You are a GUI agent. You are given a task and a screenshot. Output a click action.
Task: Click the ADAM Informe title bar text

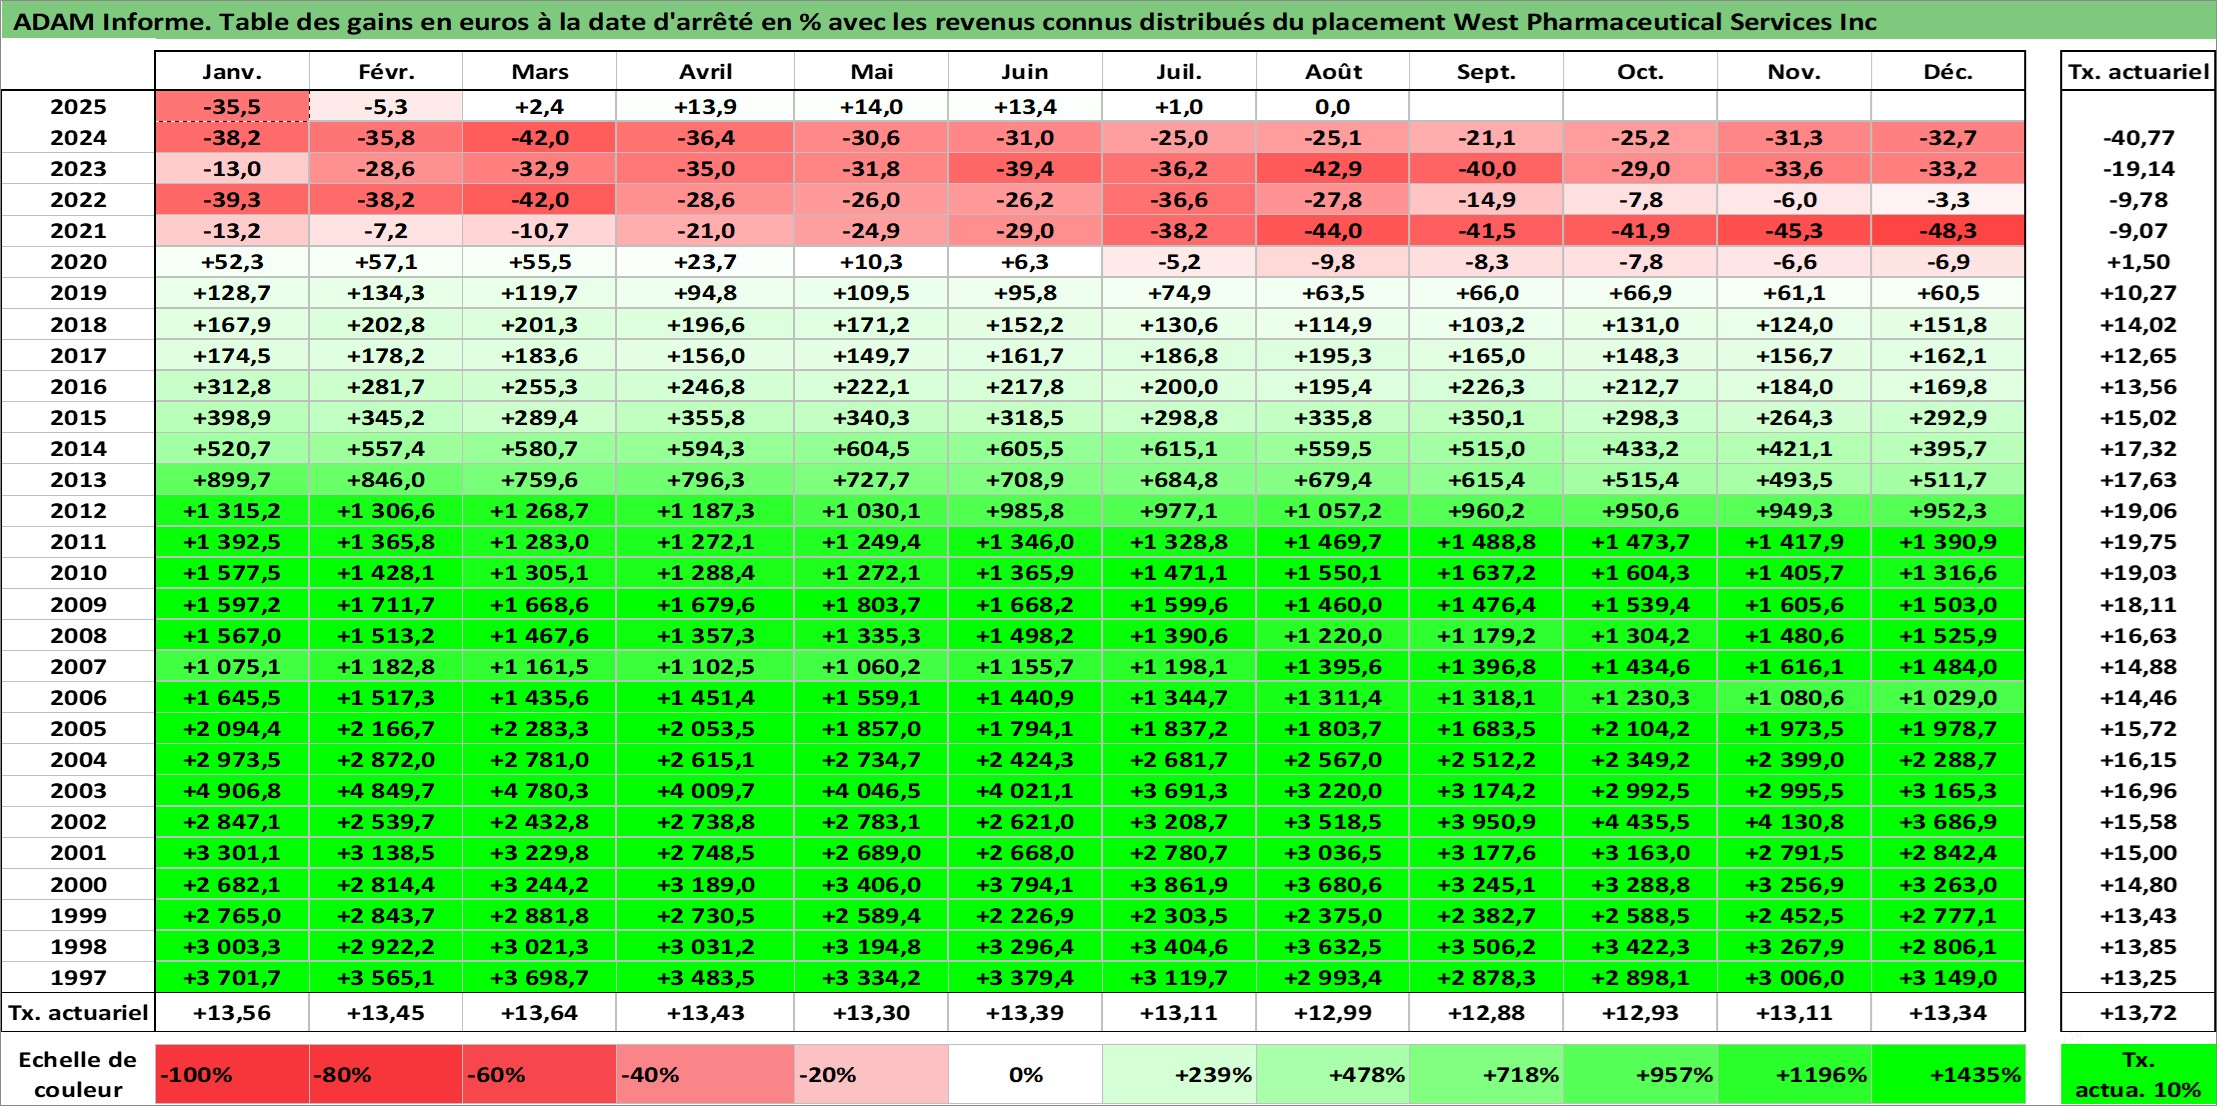pos(944,21)
